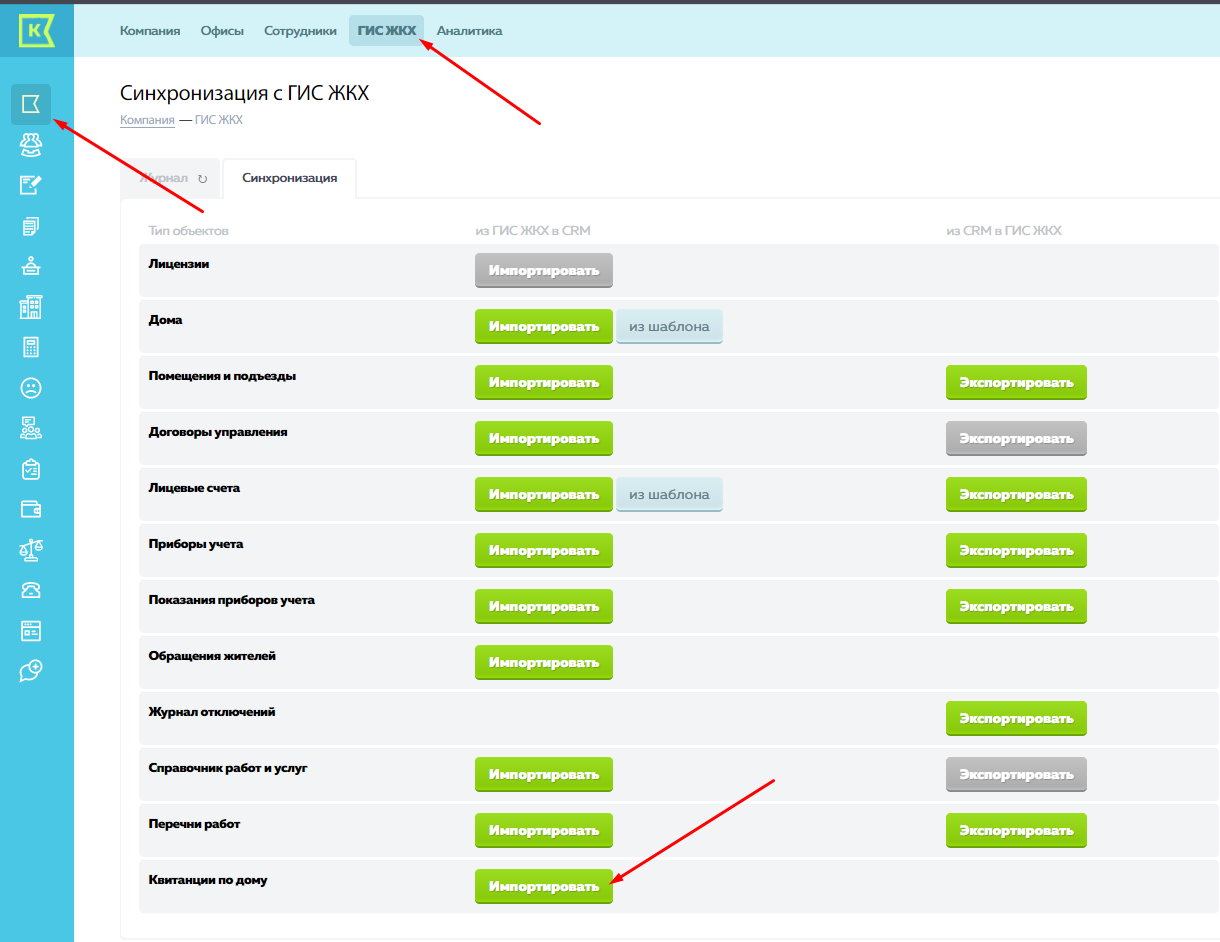
Task: Export Приборы учета
Action: [1016, 550]
